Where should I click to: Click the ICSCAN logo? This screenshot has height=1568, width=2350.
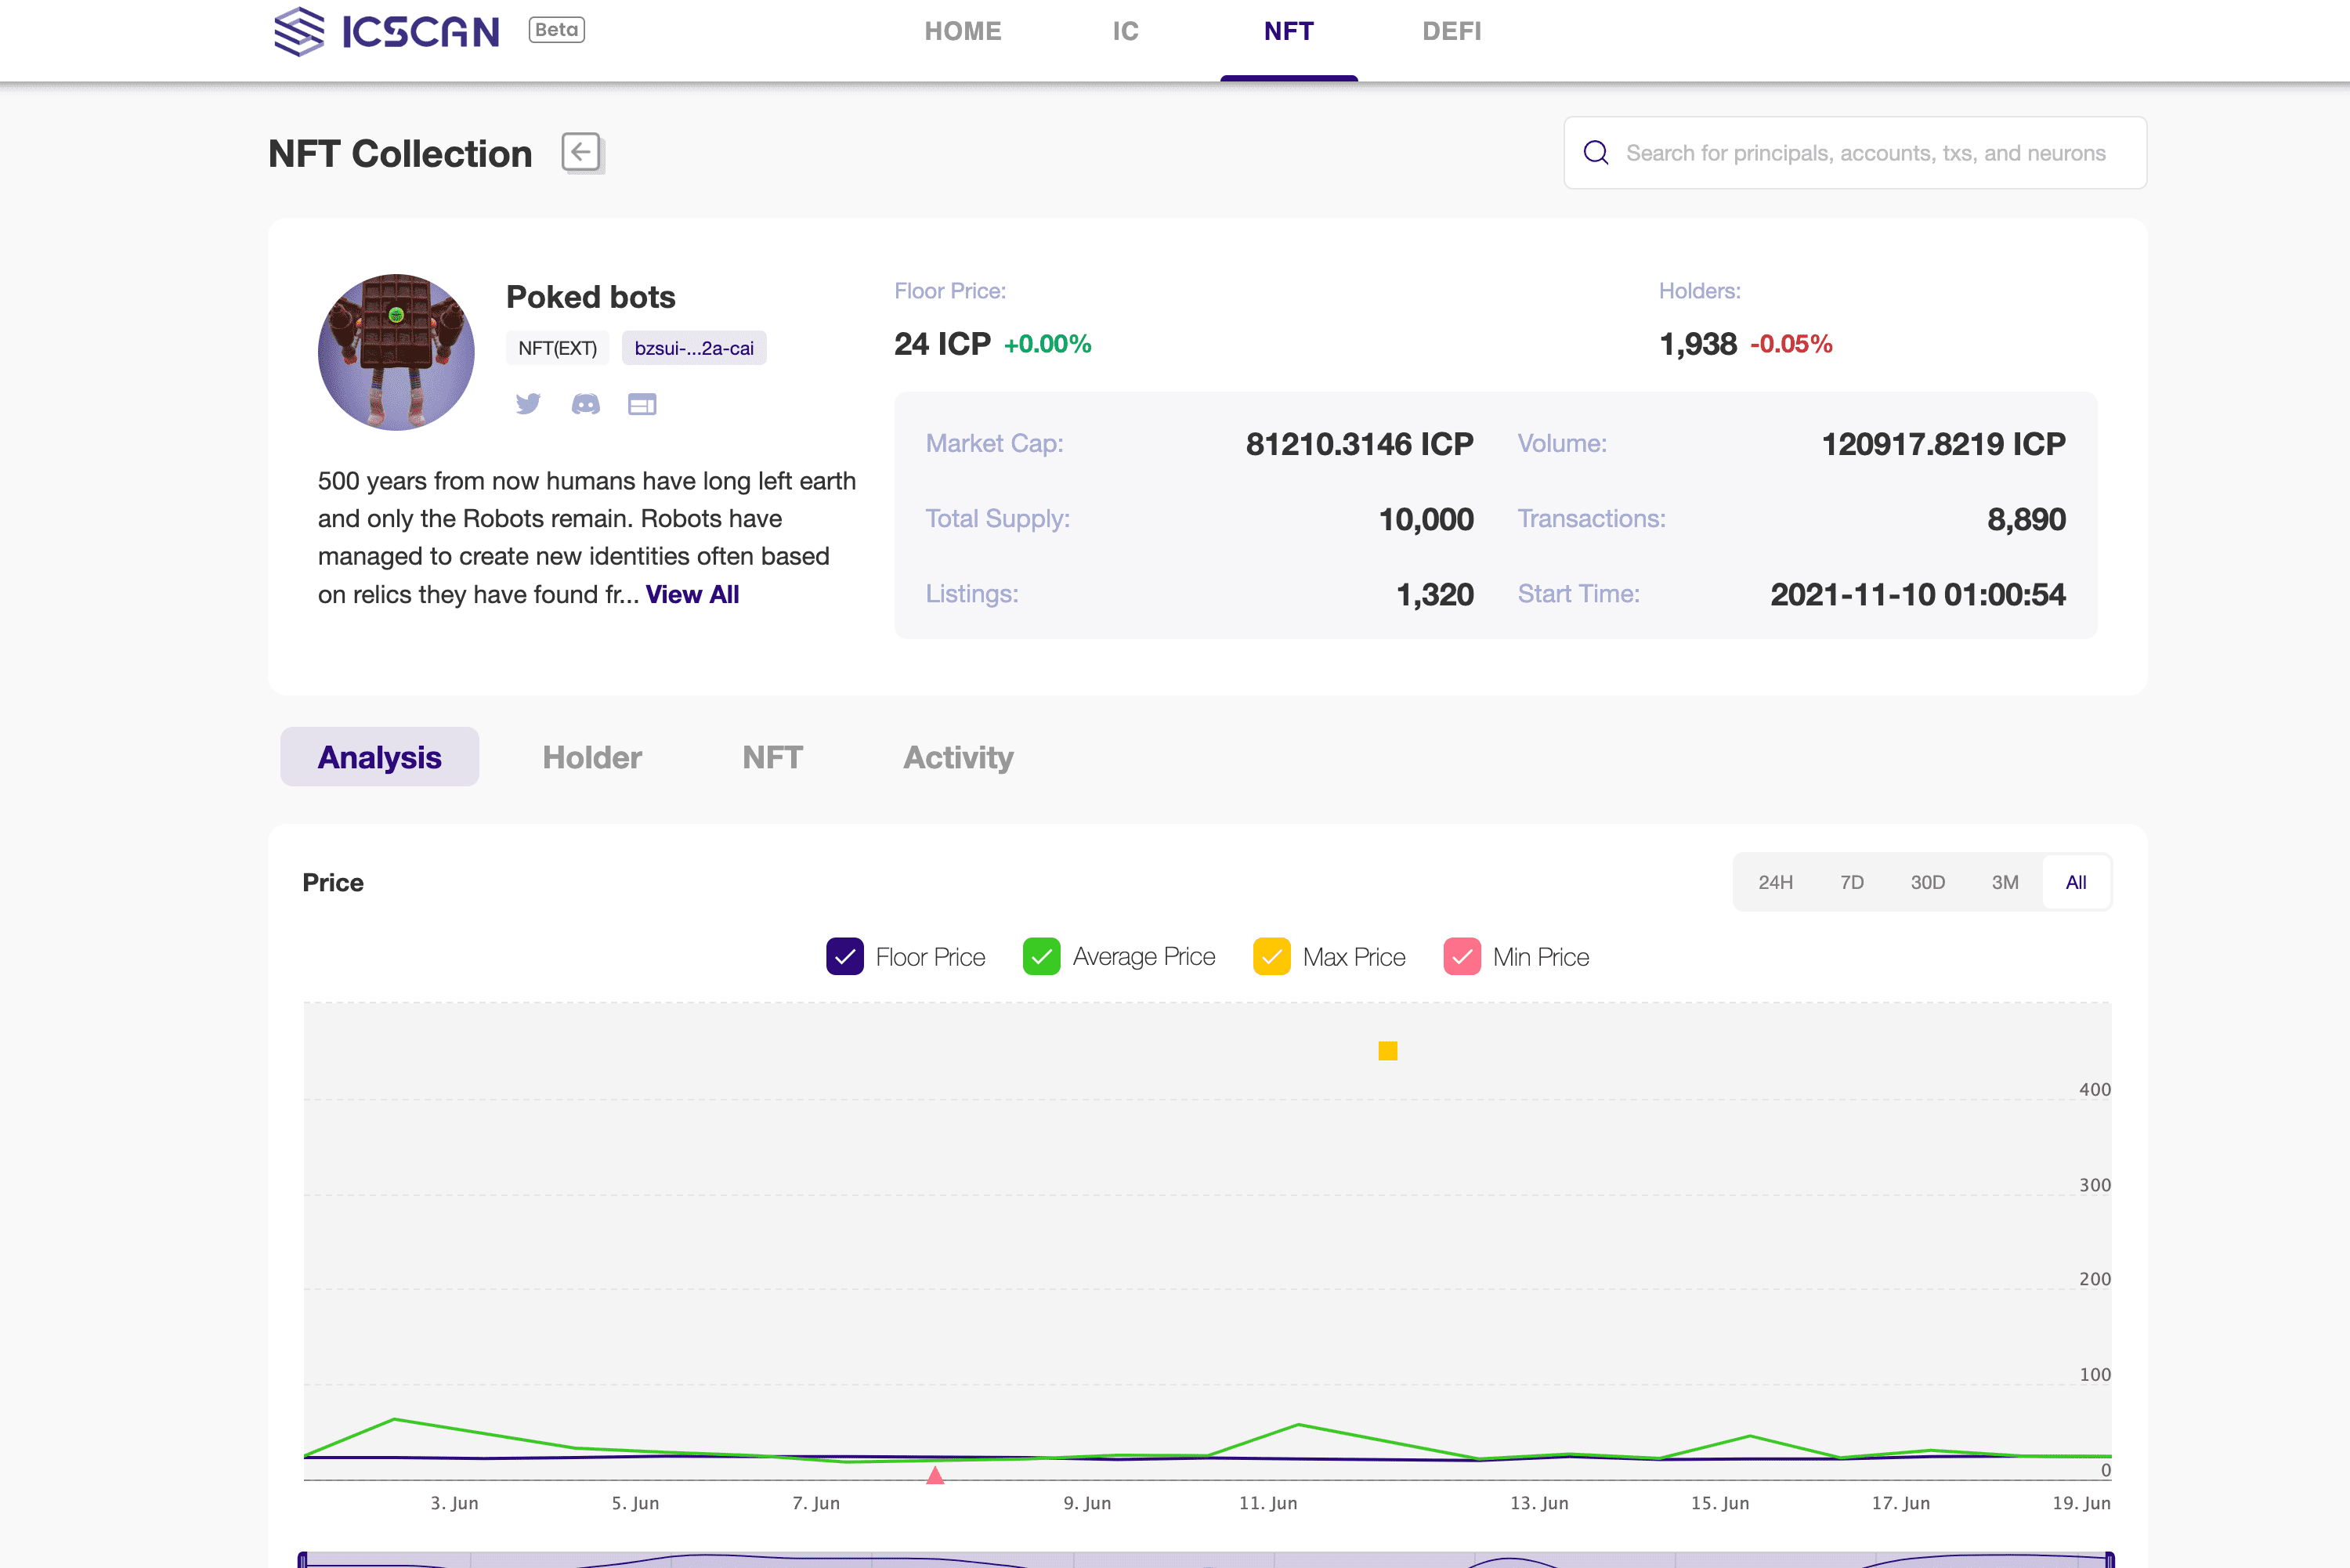[x=386, y=31]
